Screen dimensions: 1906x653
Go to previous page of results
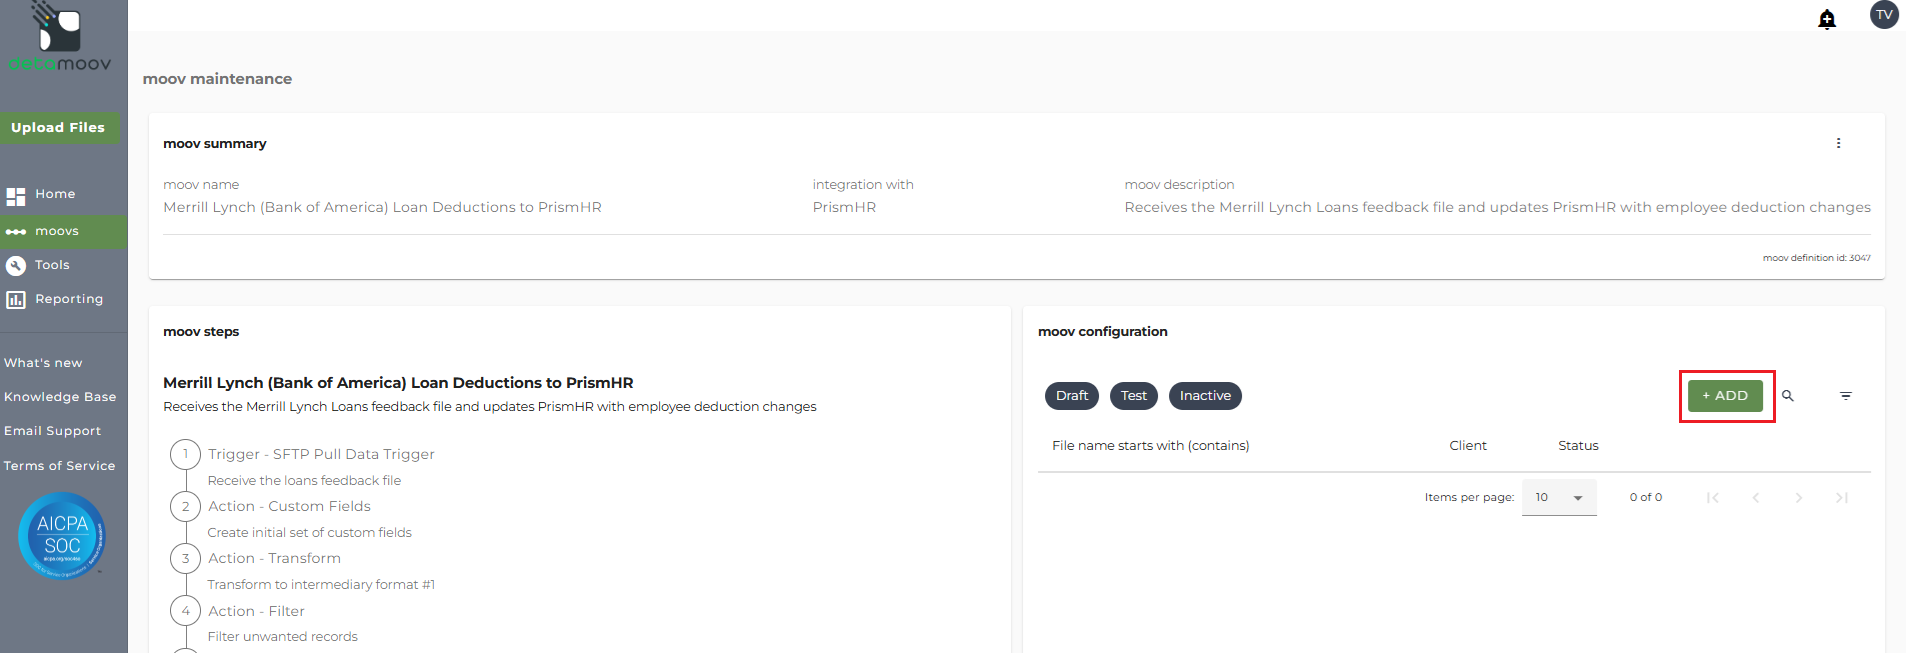click(x=1756, y=497)
